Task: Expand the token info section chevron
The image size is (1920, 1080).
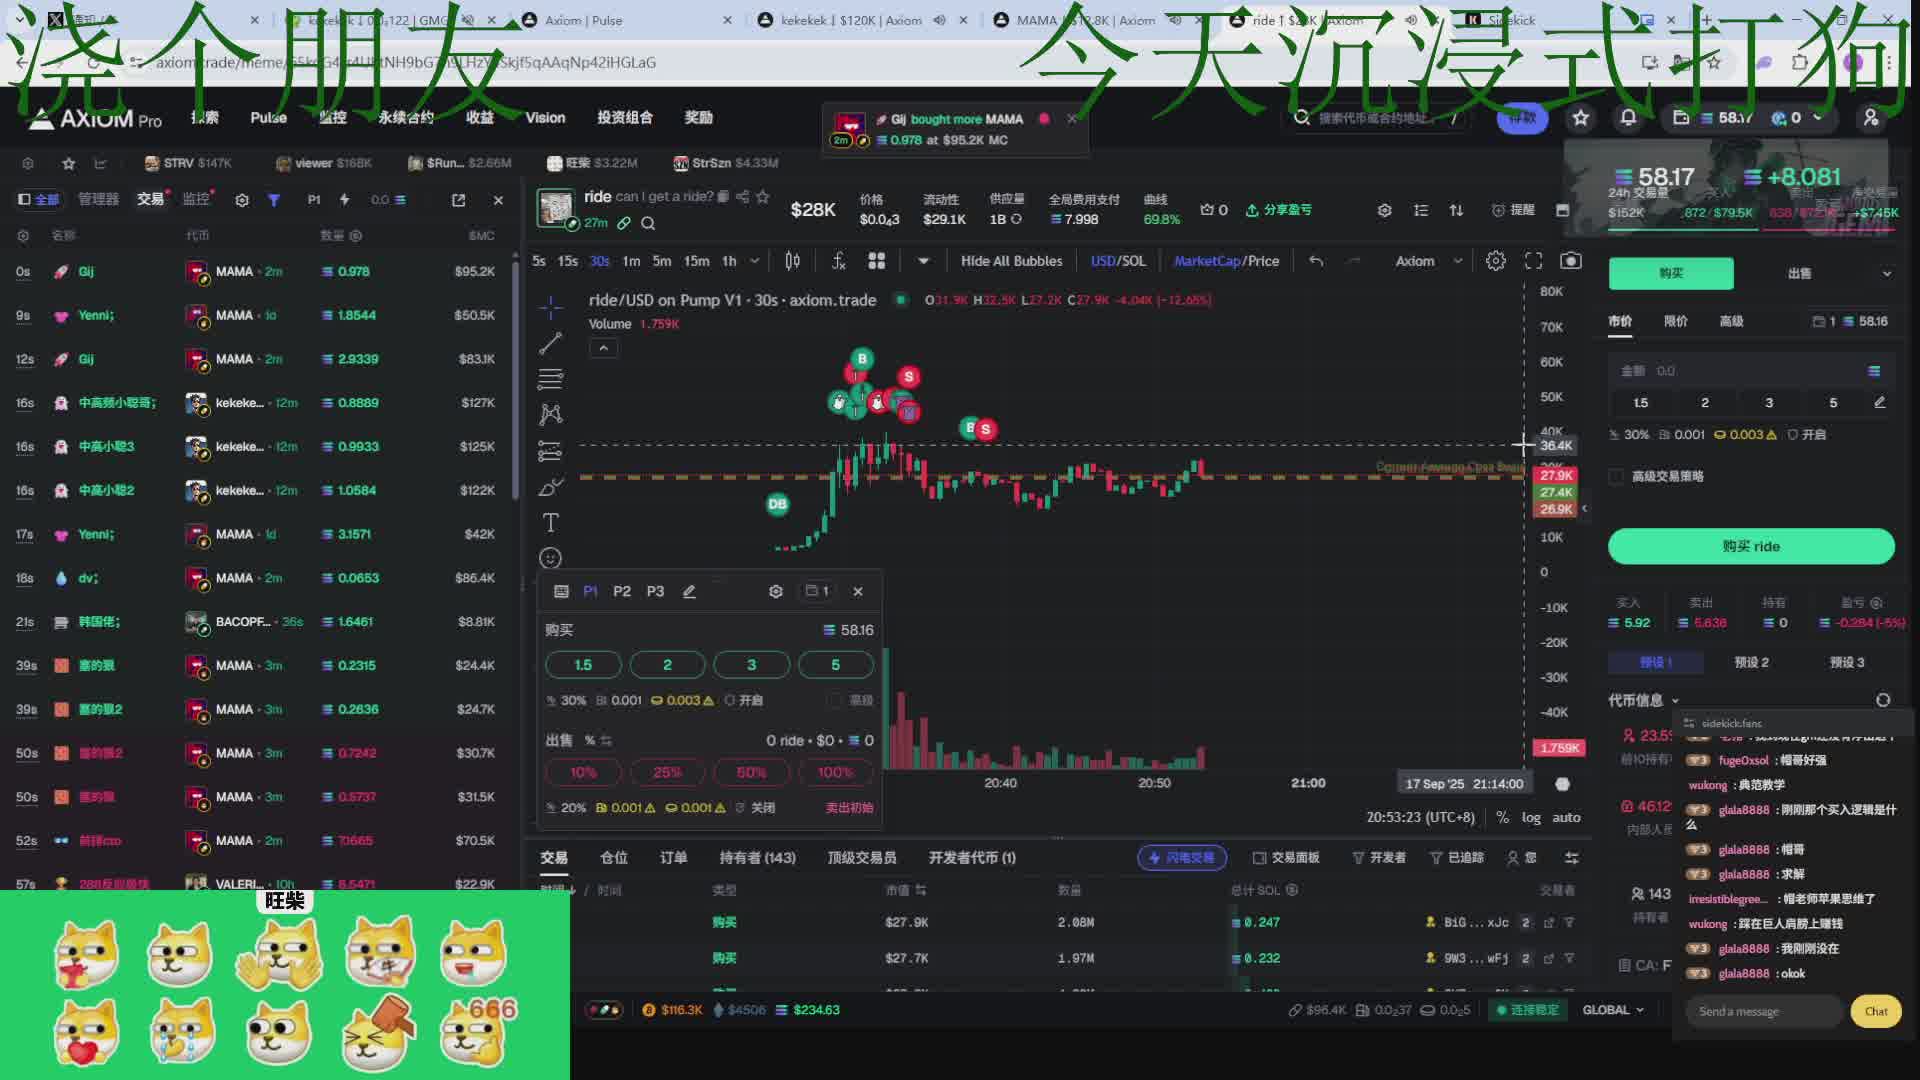Action: click(1675, 700)
